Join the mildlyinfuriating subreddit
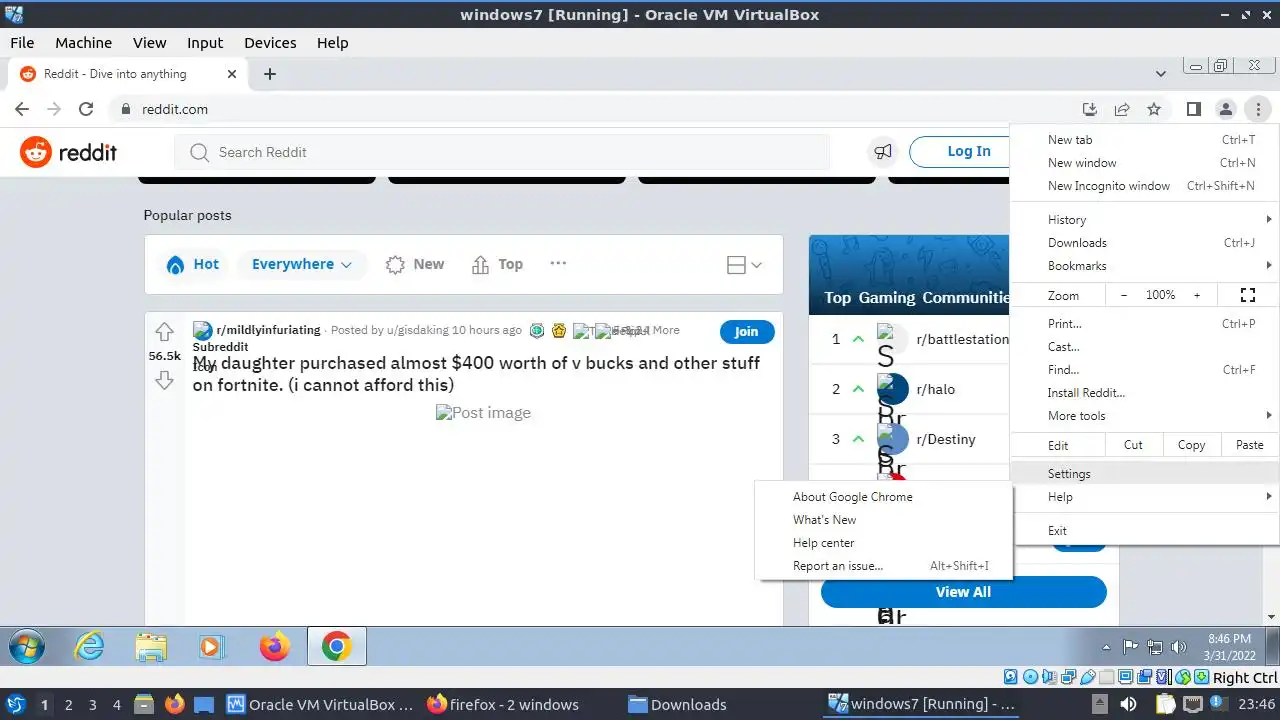 tap(746, 331)
